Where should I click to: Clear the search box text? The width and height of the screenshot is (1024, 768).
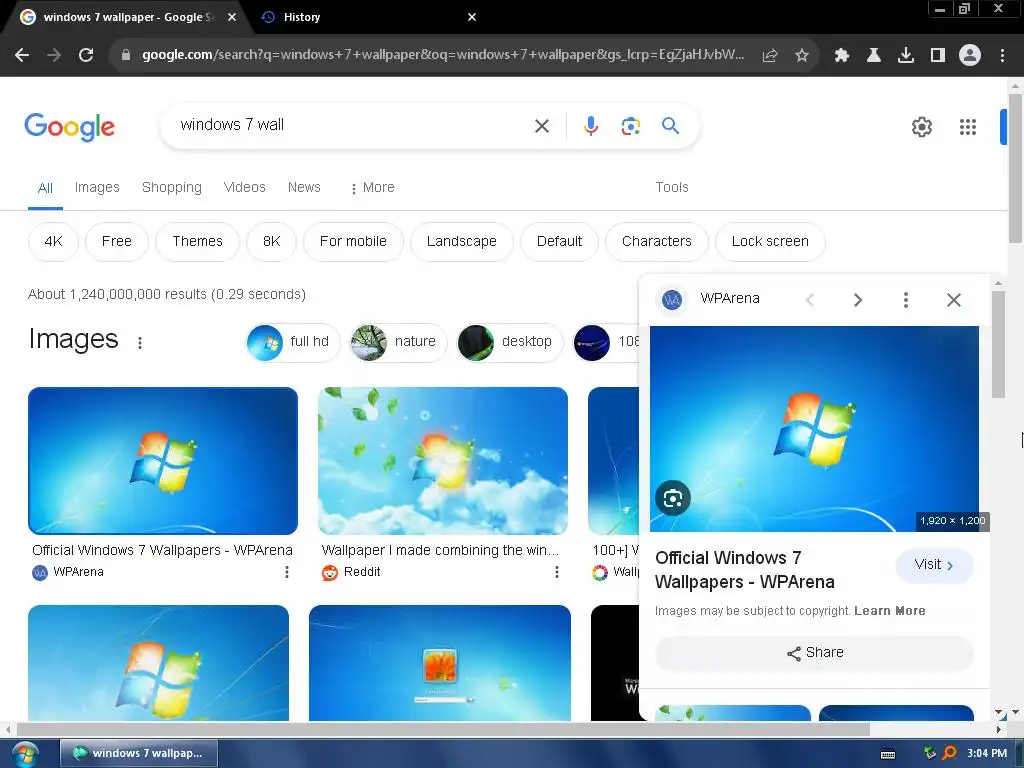[542, 126]
